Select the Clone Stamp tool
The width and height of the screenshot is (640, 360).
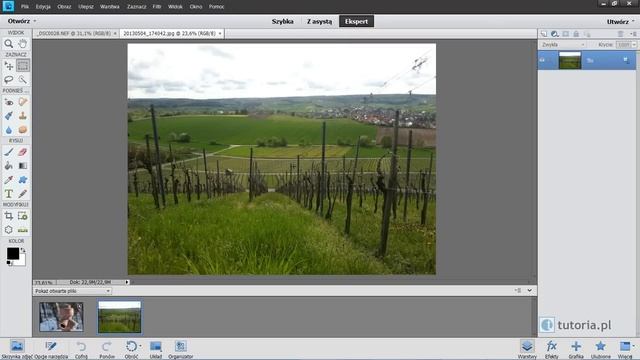[23, 116]
